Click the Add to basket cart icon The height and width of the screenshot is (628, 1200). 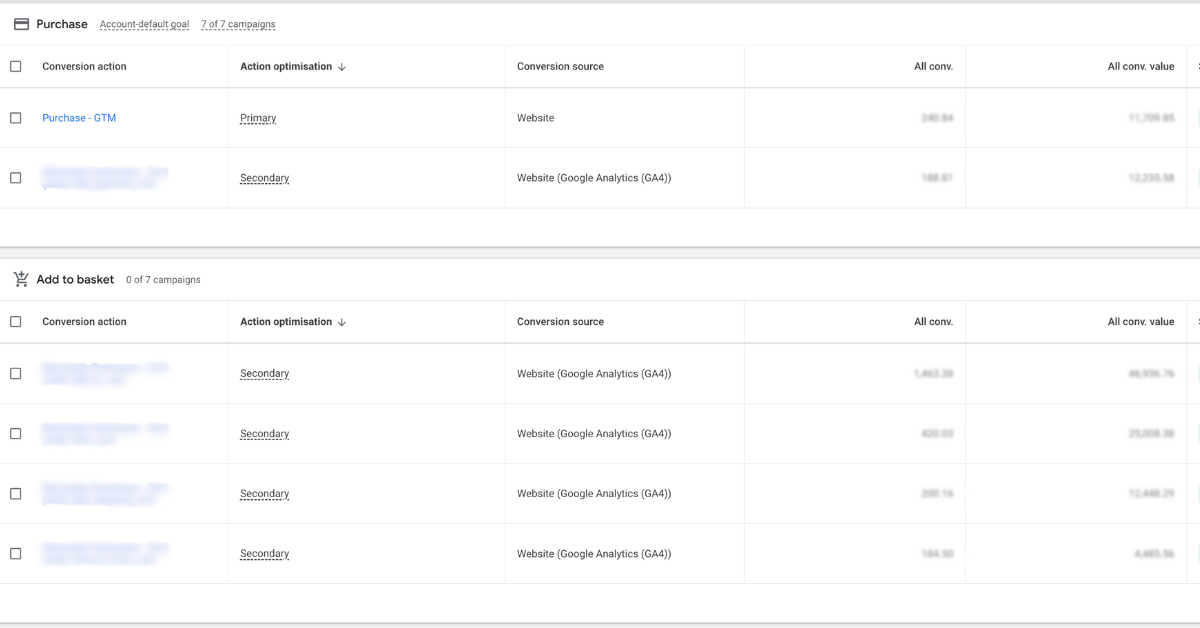coord(21,280)
